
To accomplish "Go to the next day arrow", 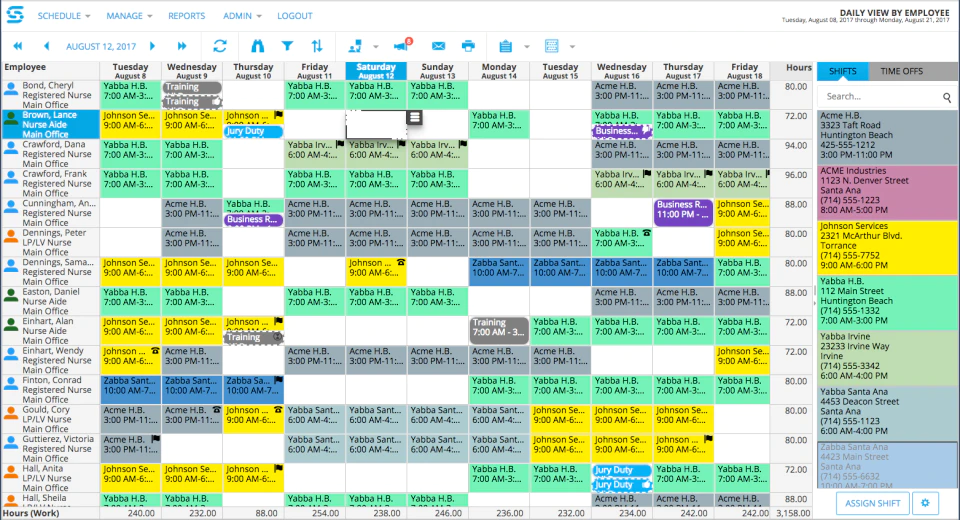I will (x=152, y=46).
